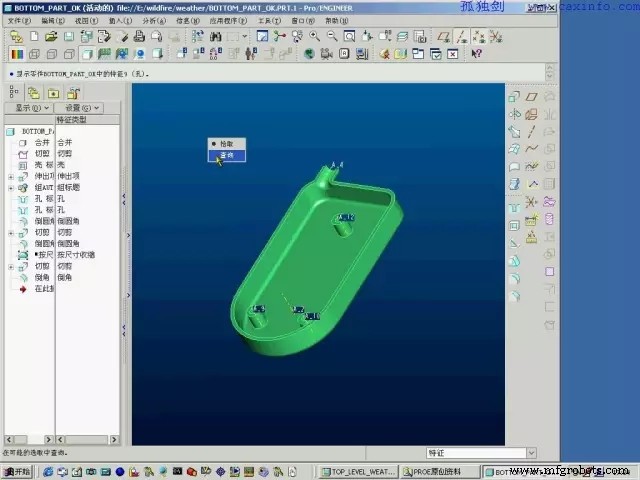
Task: Click the extrude tool icon
Action: (x=514, y=97)
